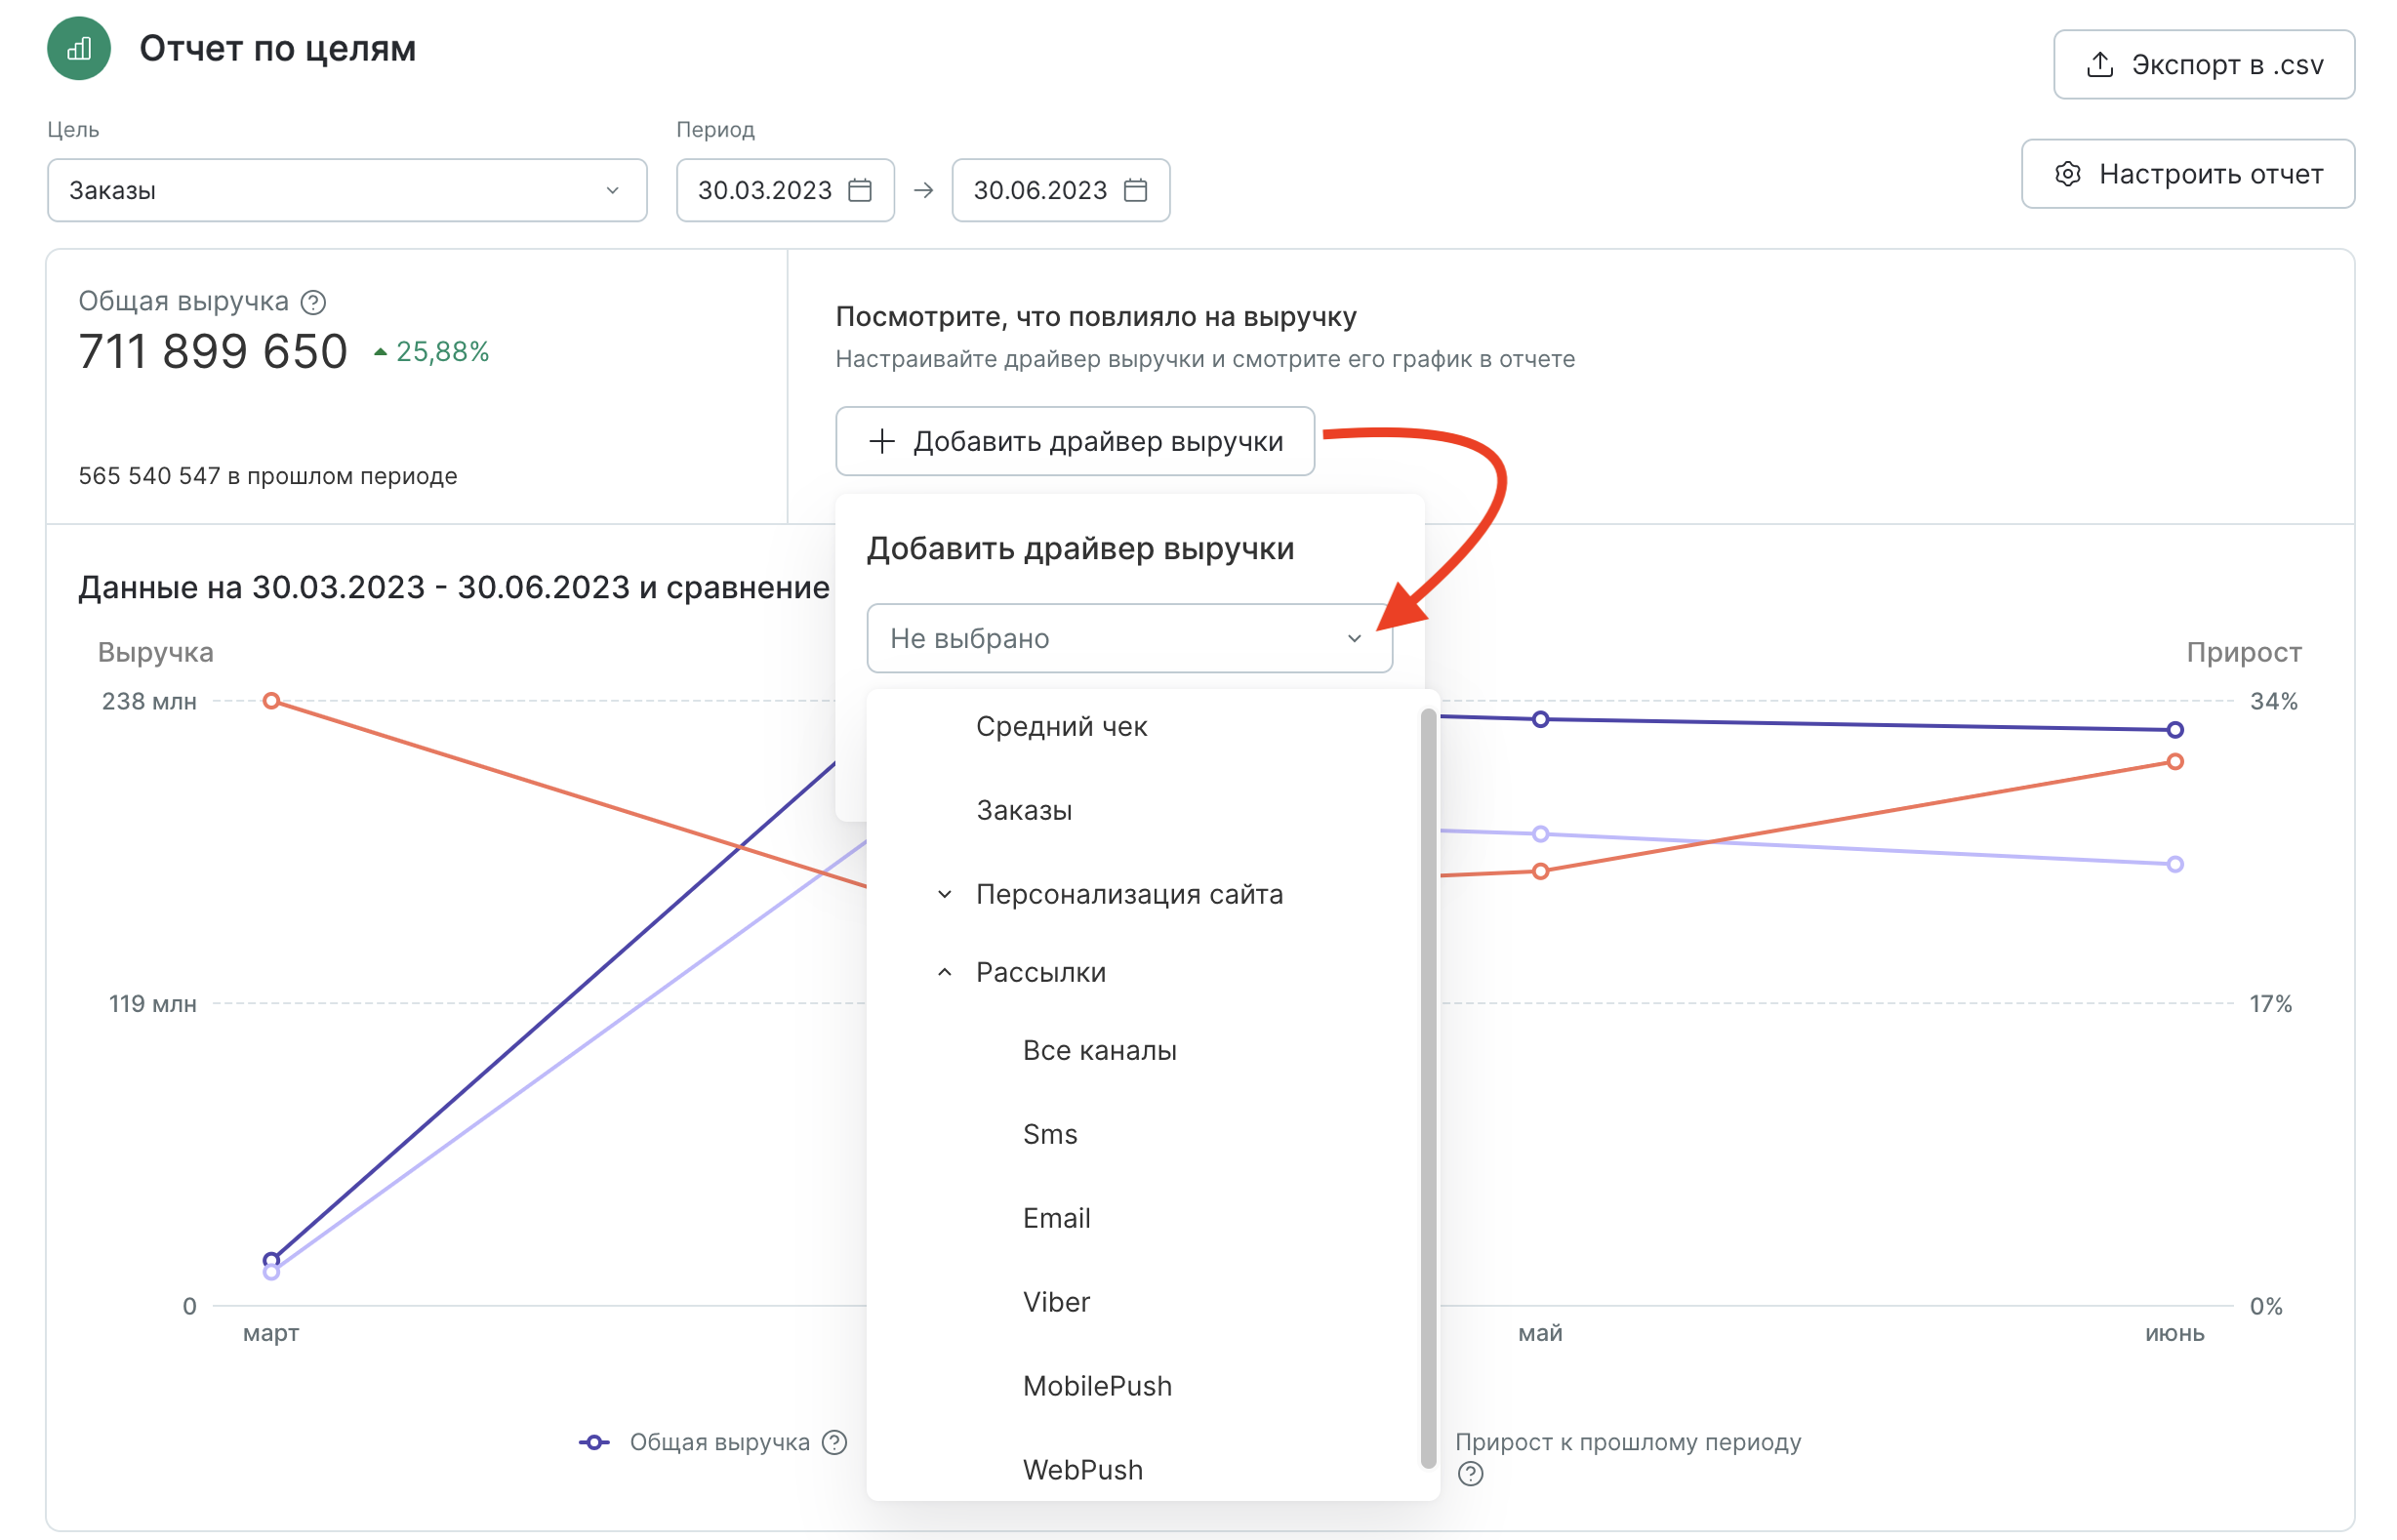The image size is (2397, 1540).
Task: Click the chevron in the Заказы goal selector
Action: 613,190
